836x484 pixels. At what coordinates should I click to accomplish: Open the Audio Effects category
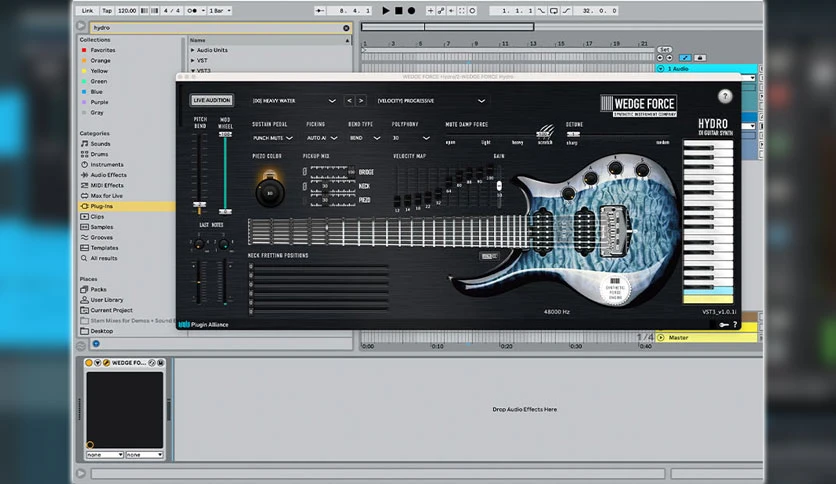point(108,175)
